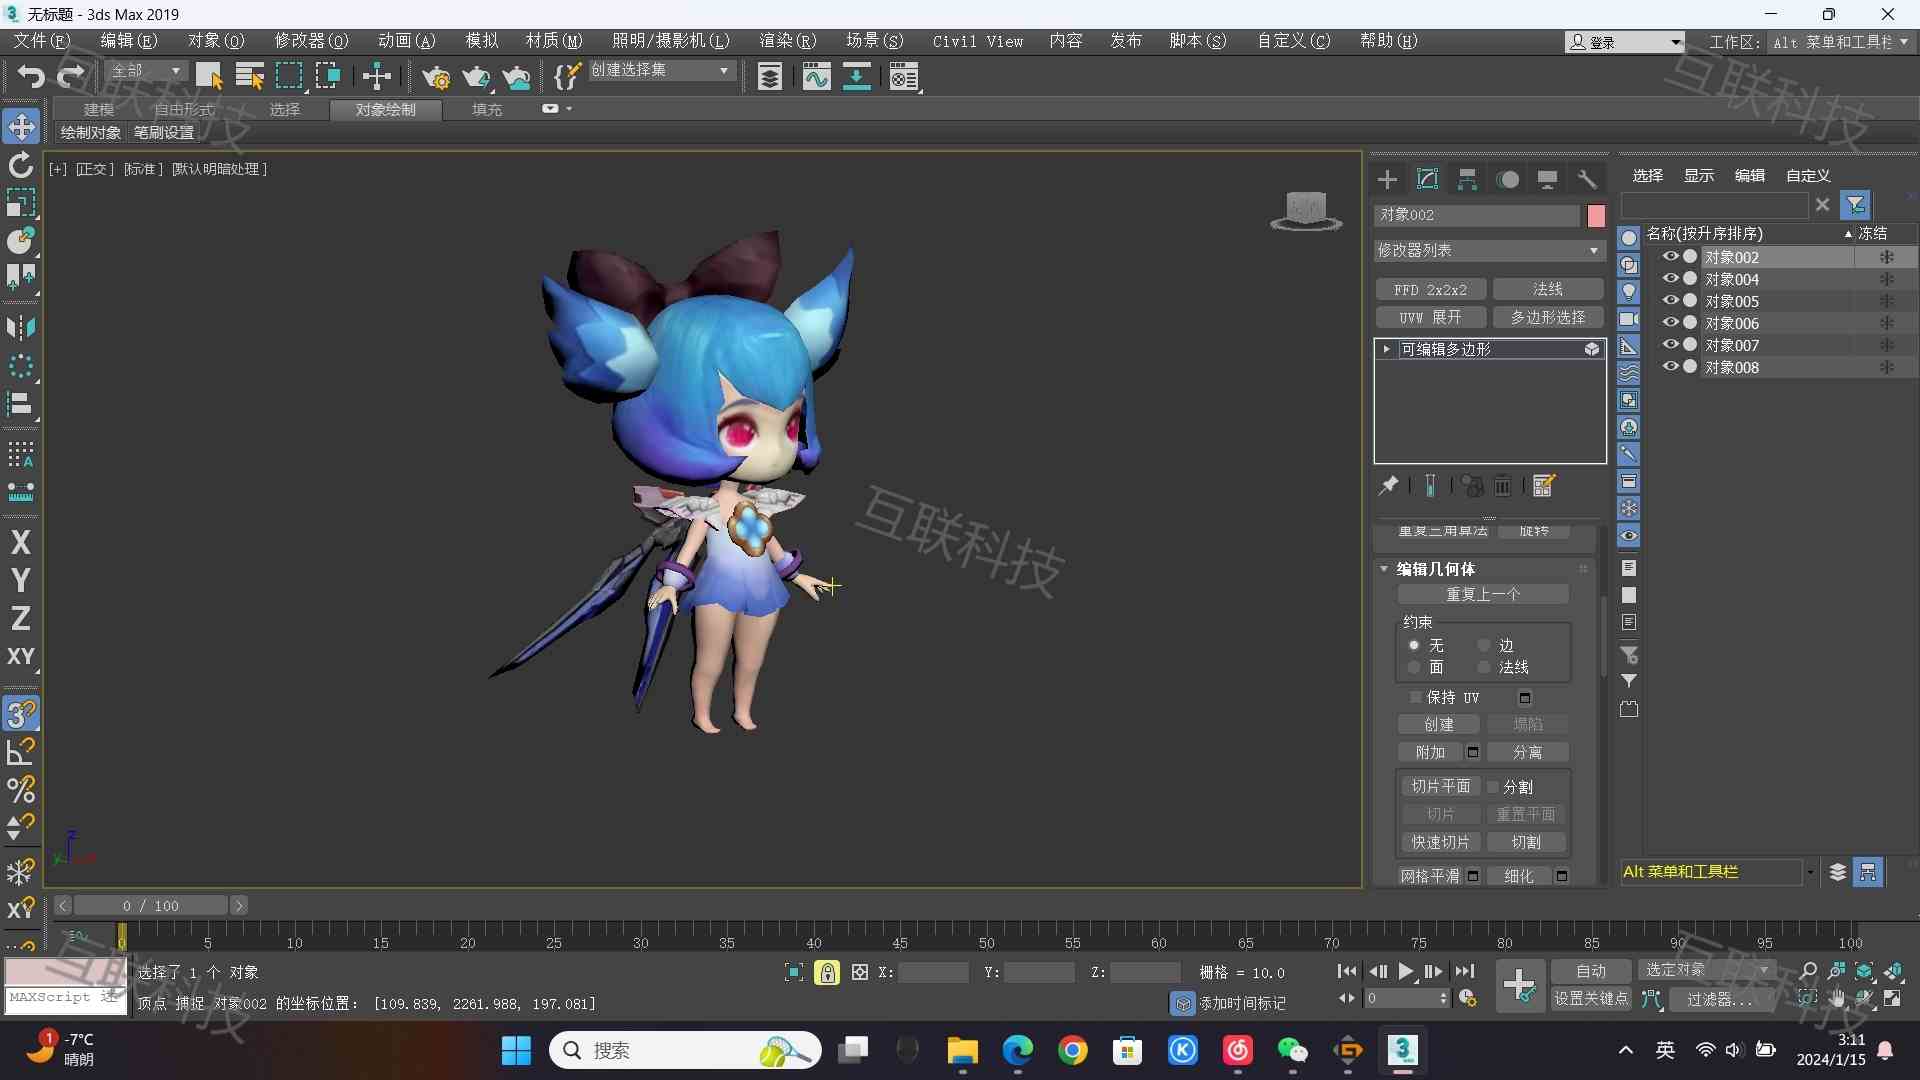Screen dimensions: 1920x1080
Task: Open the Mirror tool
Action: click(21, 327)
